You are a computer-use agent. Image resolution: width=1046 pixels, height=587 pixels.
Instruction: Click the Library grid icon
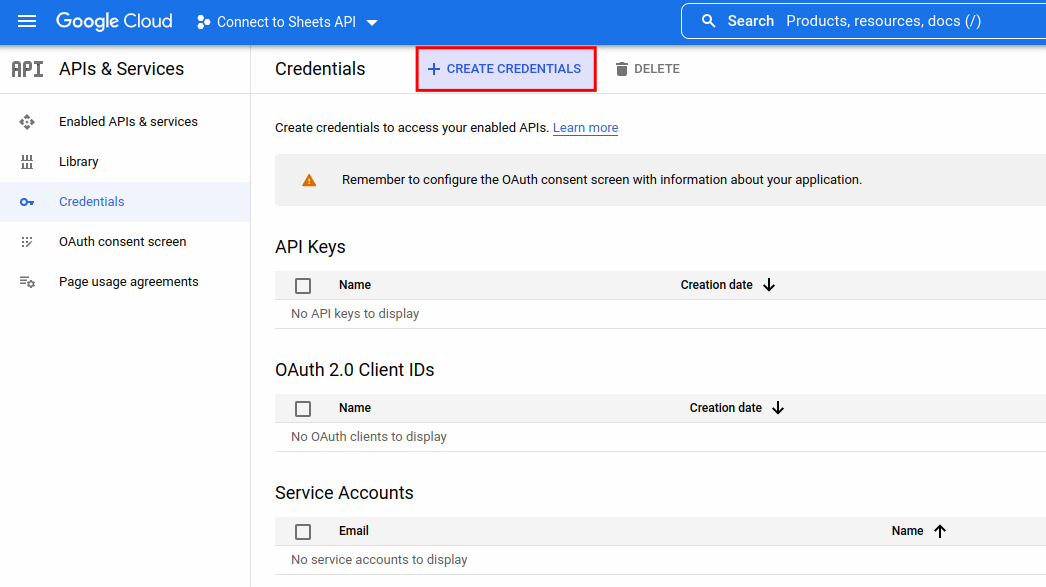click(27, 162)
